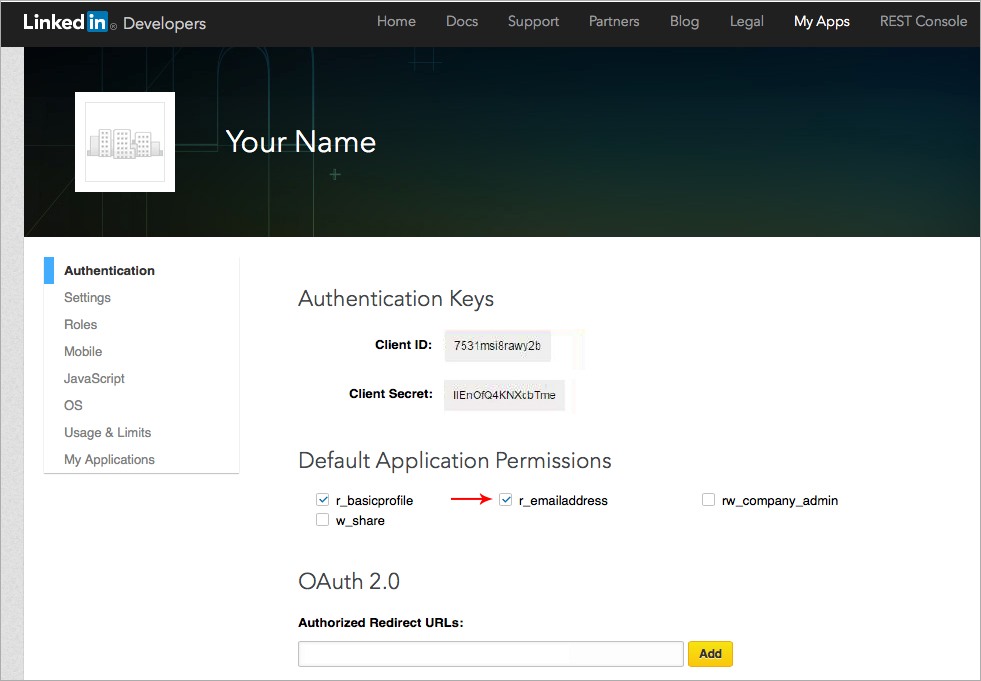
Task: Uncheck the r_emailaddress permission
Action: 506,500
